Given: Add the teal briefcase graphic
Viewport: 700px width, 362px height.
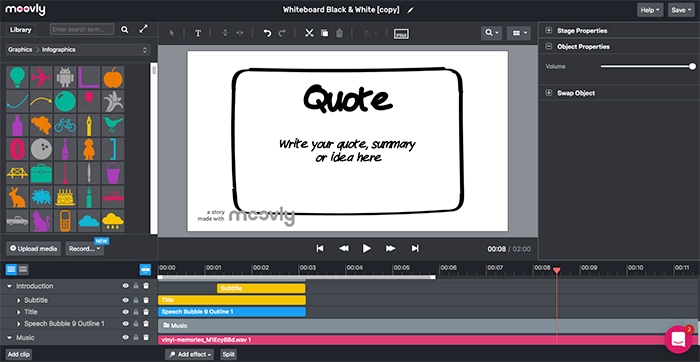Looking at the screenshot, I should click(41, 173).
